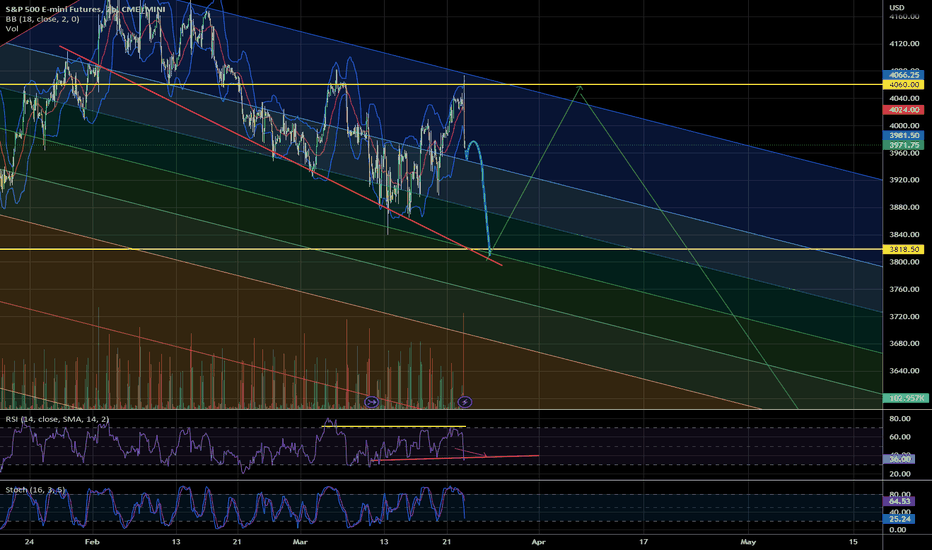
Task: Click the 3920.00 price scale value
Action: (904, 180)
